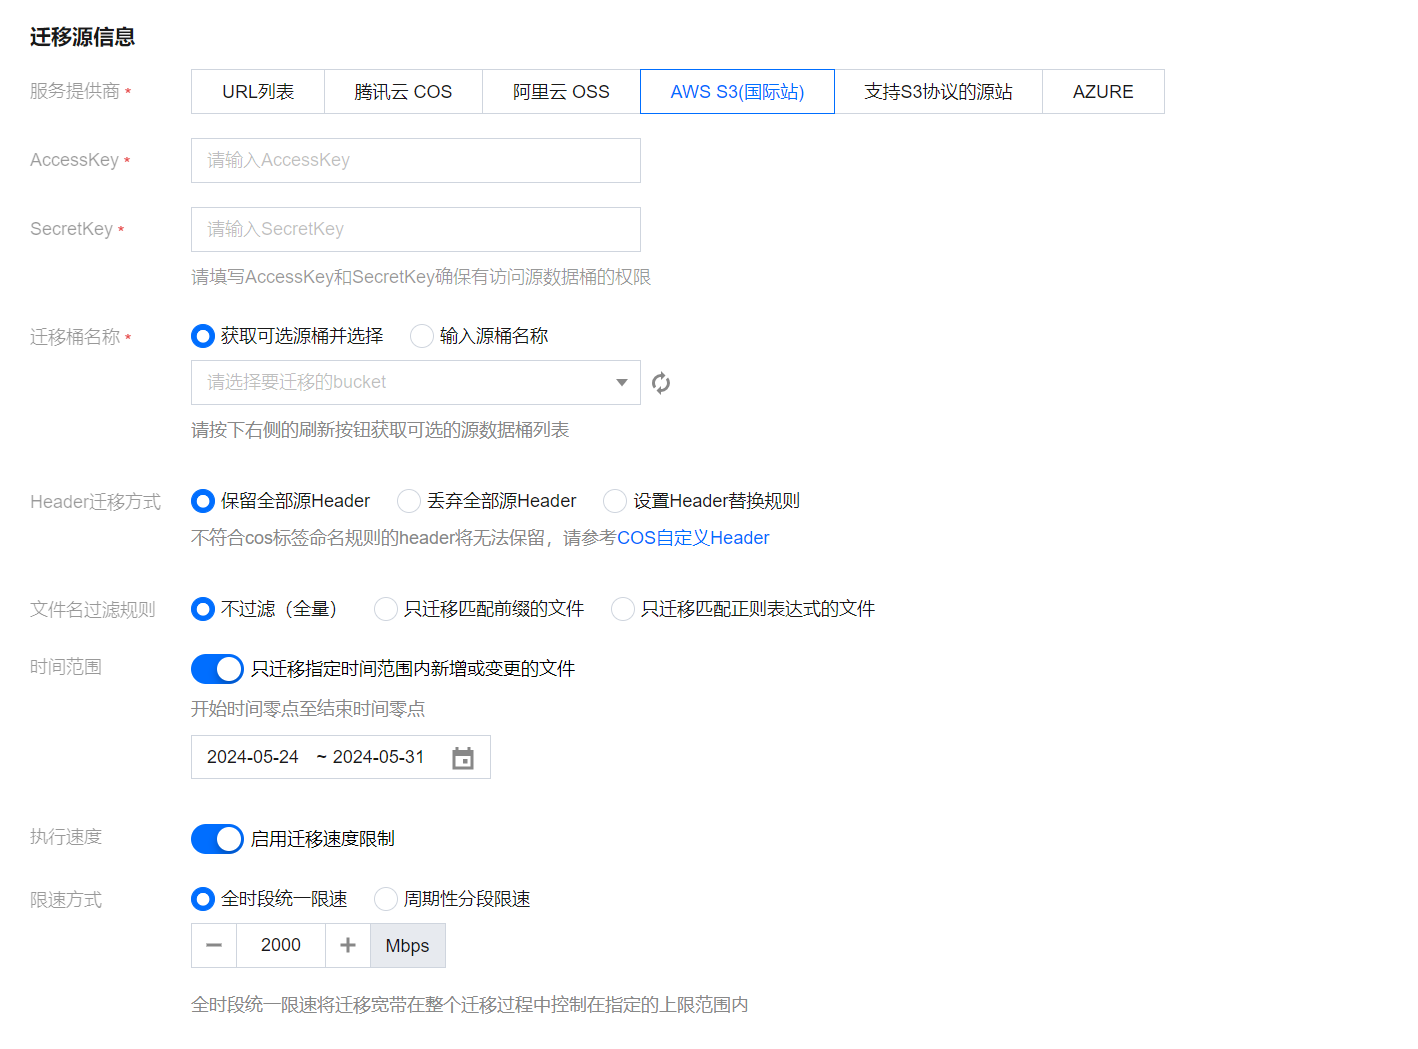The image size is (1418, 1049).
Task: Select 设置Header替换规则 option
Action: [615, 501]
